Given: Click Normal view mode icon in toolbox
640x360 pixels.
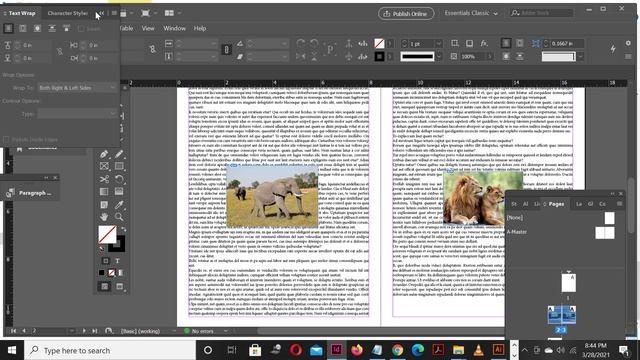Looking at the screenshot, I should click(x=104, y=287).
